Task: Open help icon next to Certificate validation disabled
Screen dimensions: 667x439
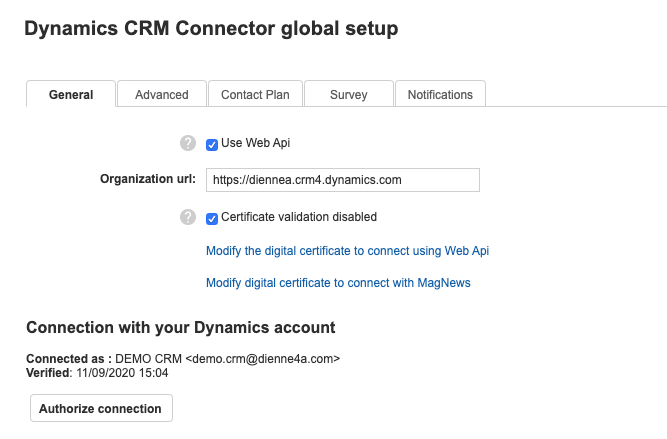Action: point(188,217)
